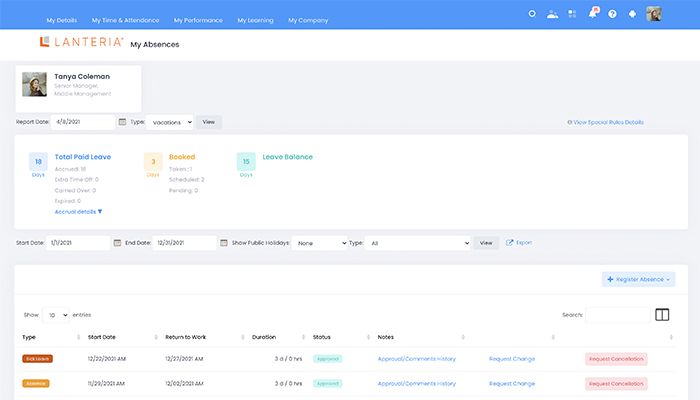
Task: Request cancellation for the Sick Leave entry
Action: [616, 358]
